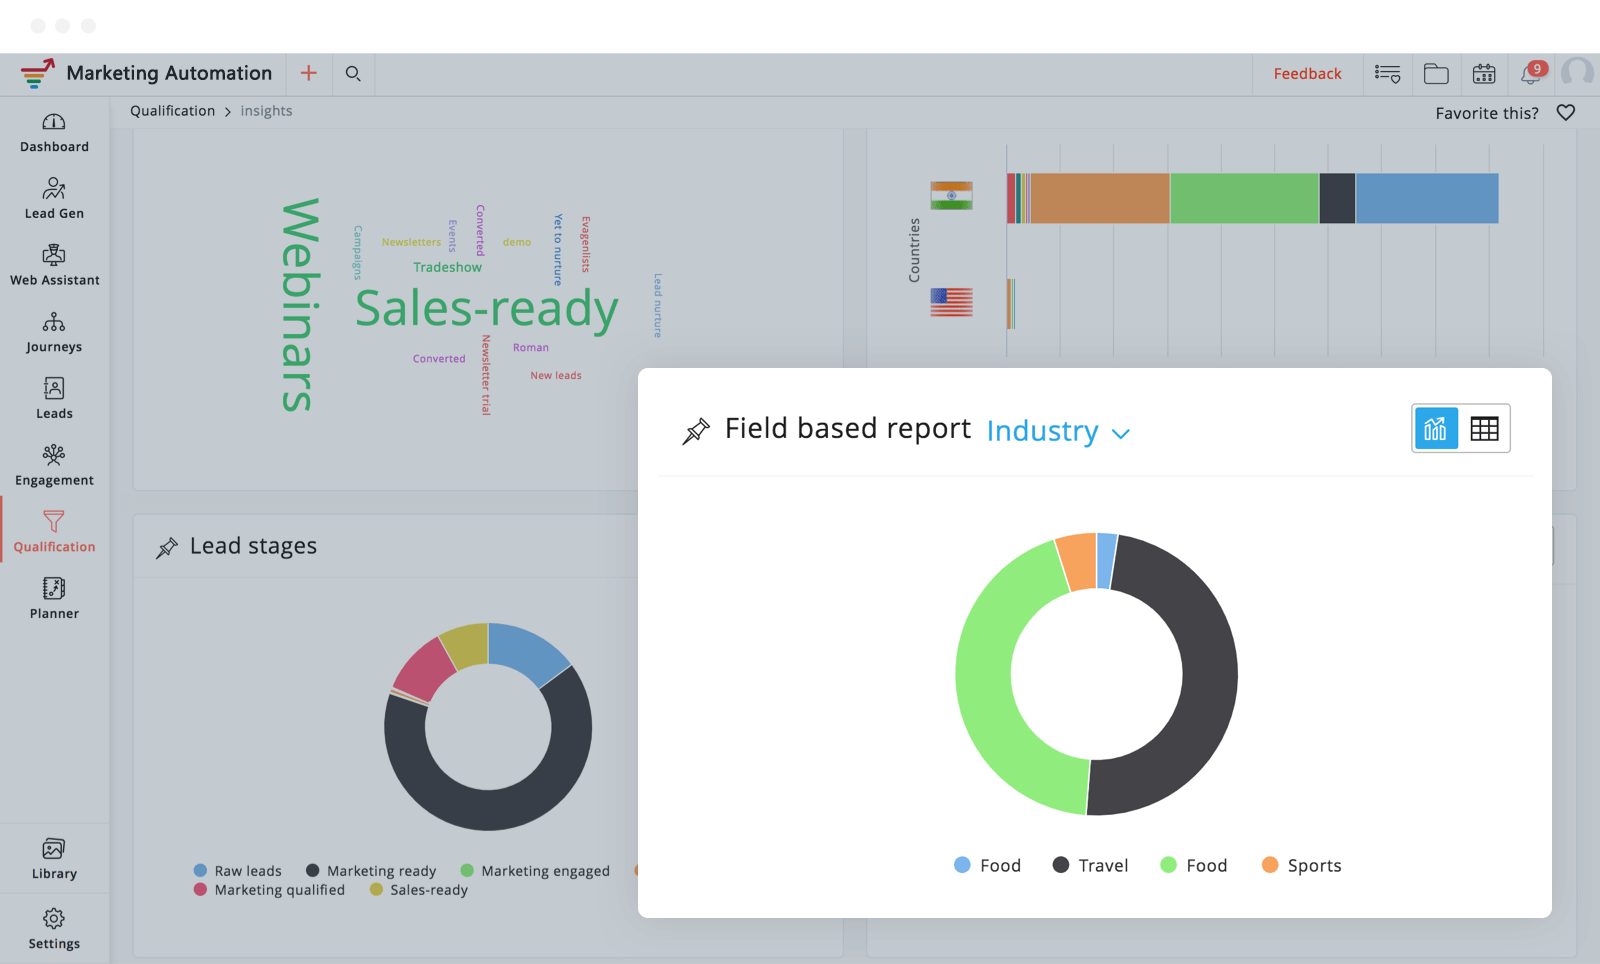Click insights in the breadcrumb

[x=266, y=111]
